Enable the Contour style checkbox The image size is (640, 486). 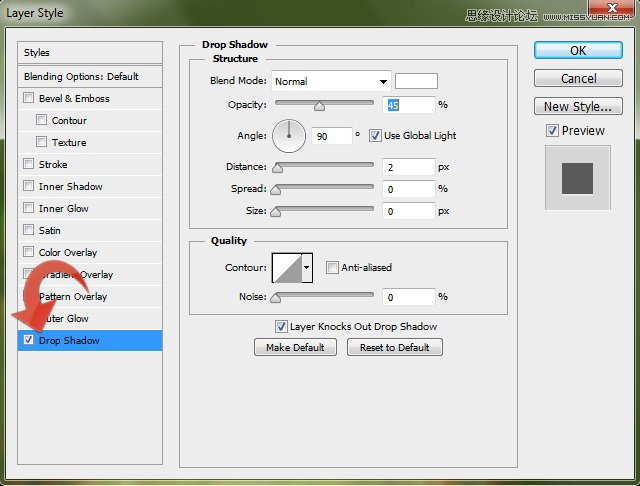pos(41,120)
